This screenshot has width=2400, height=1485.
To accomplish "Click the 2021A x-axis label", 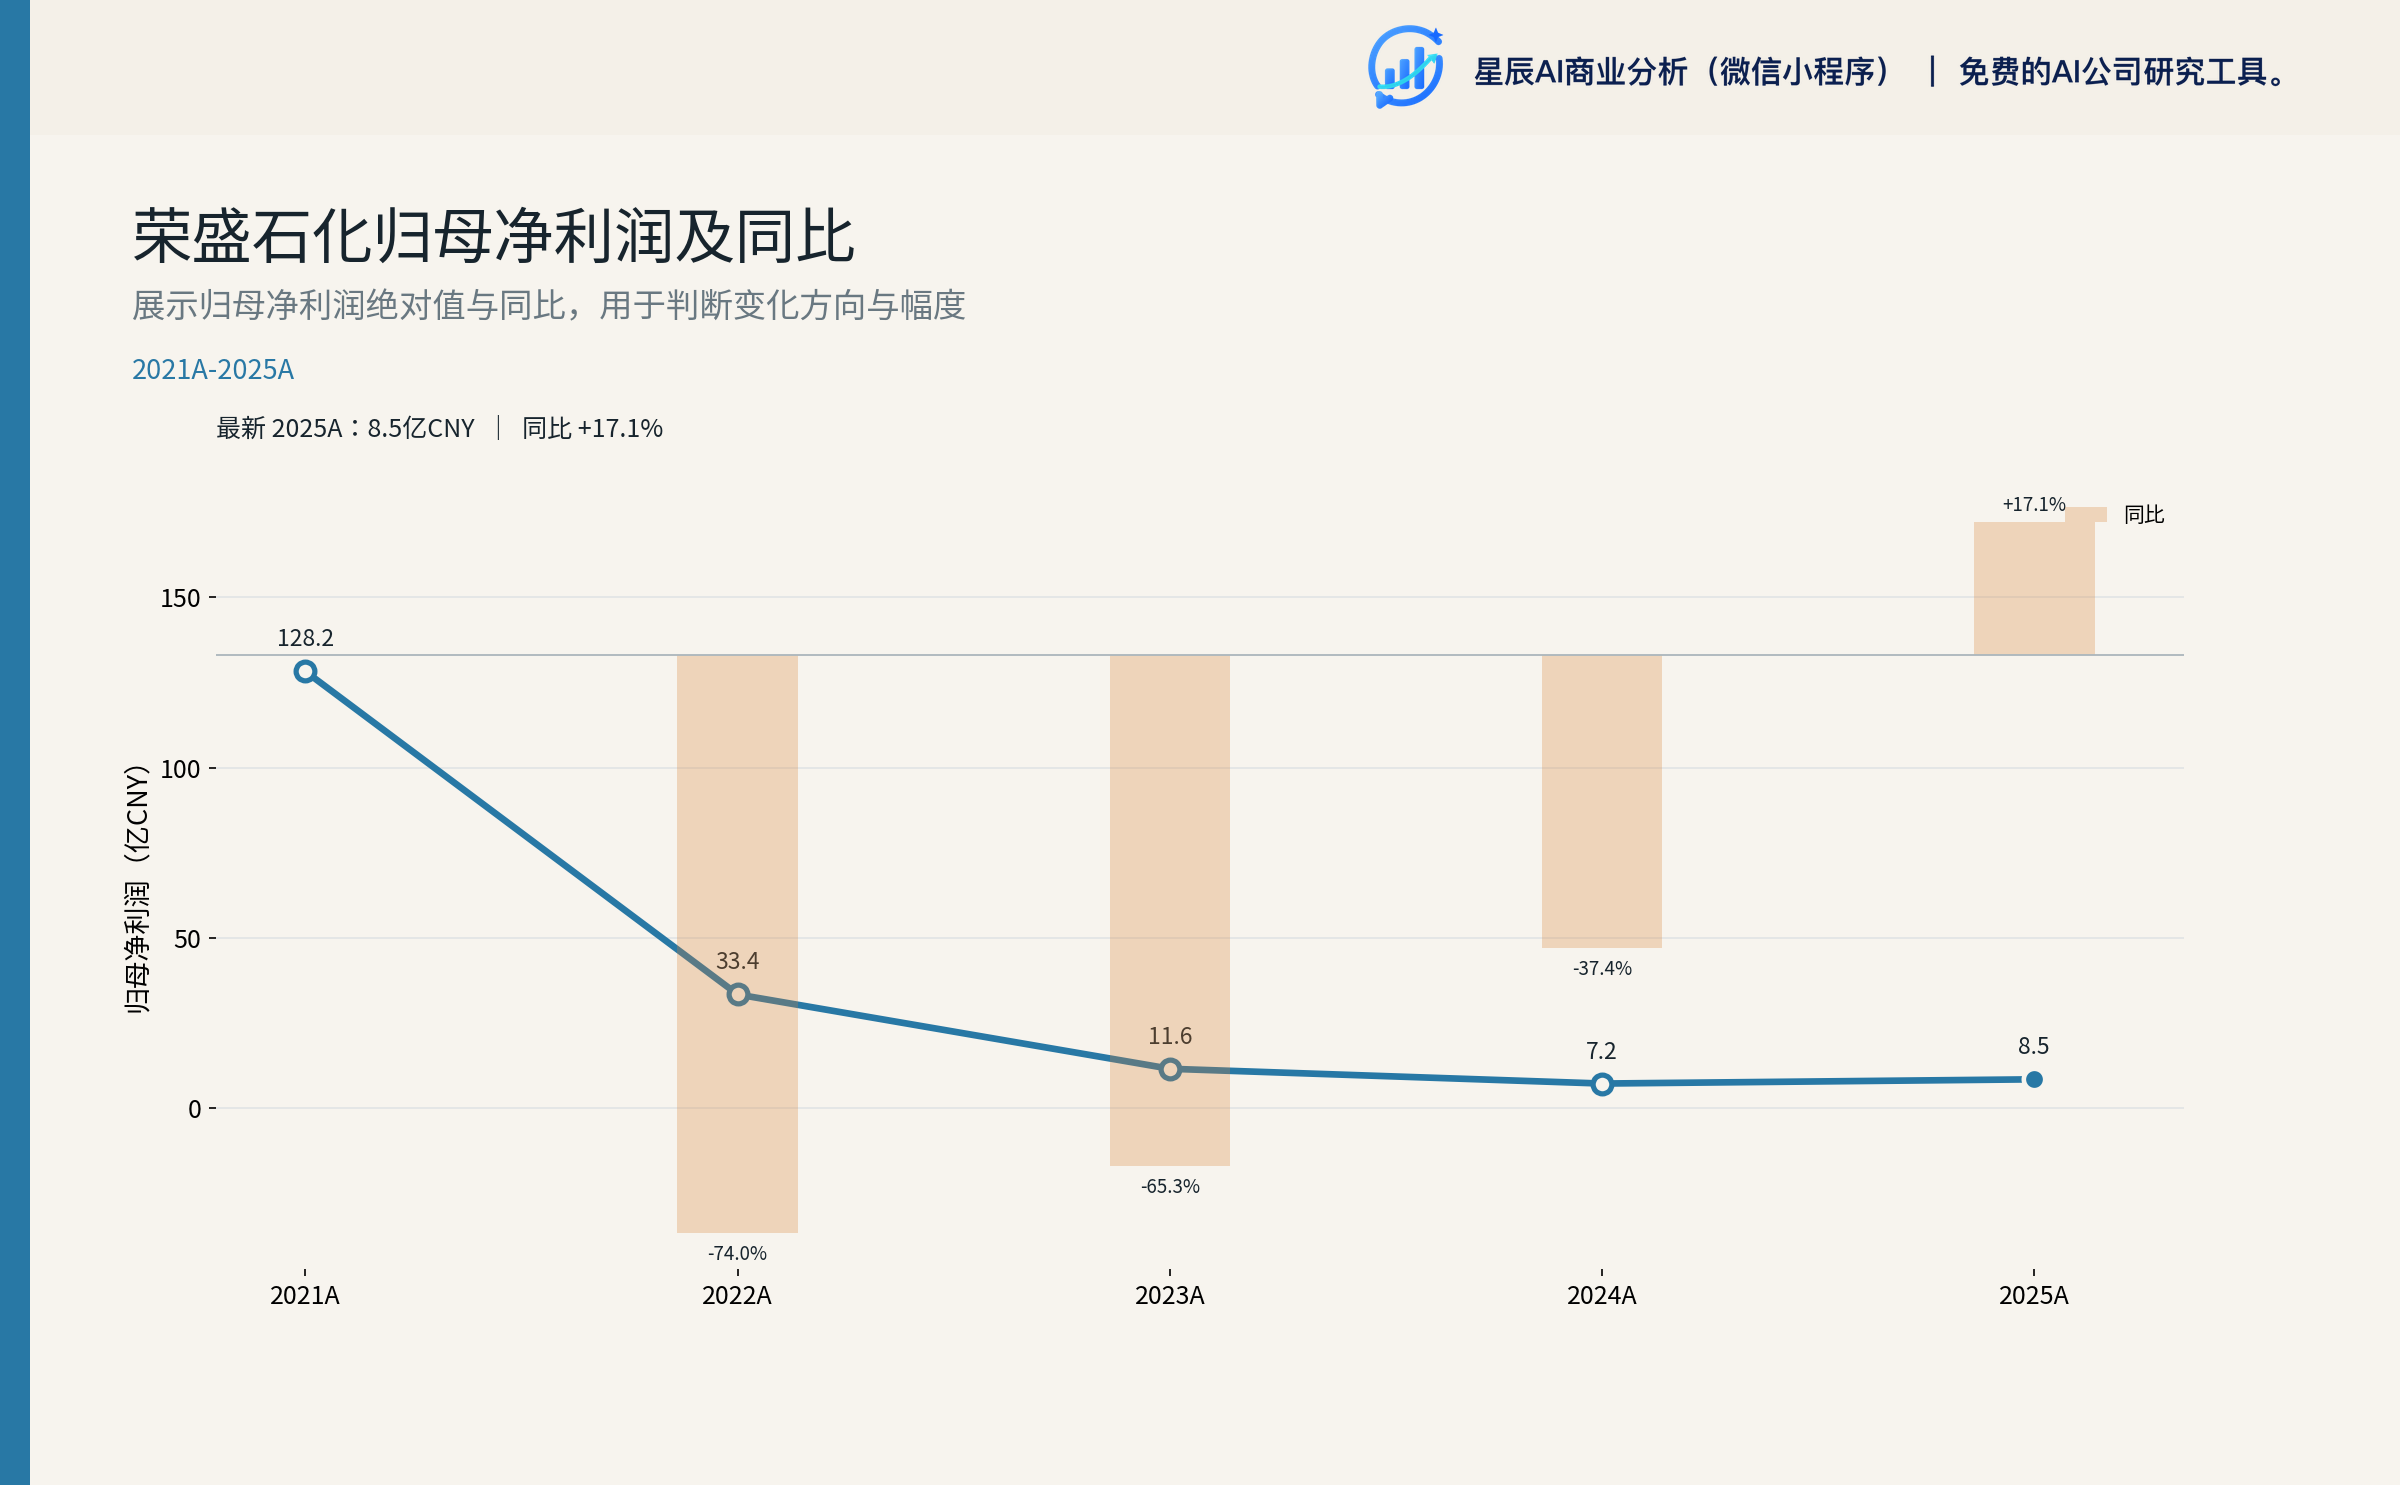I will (305, 1296).
